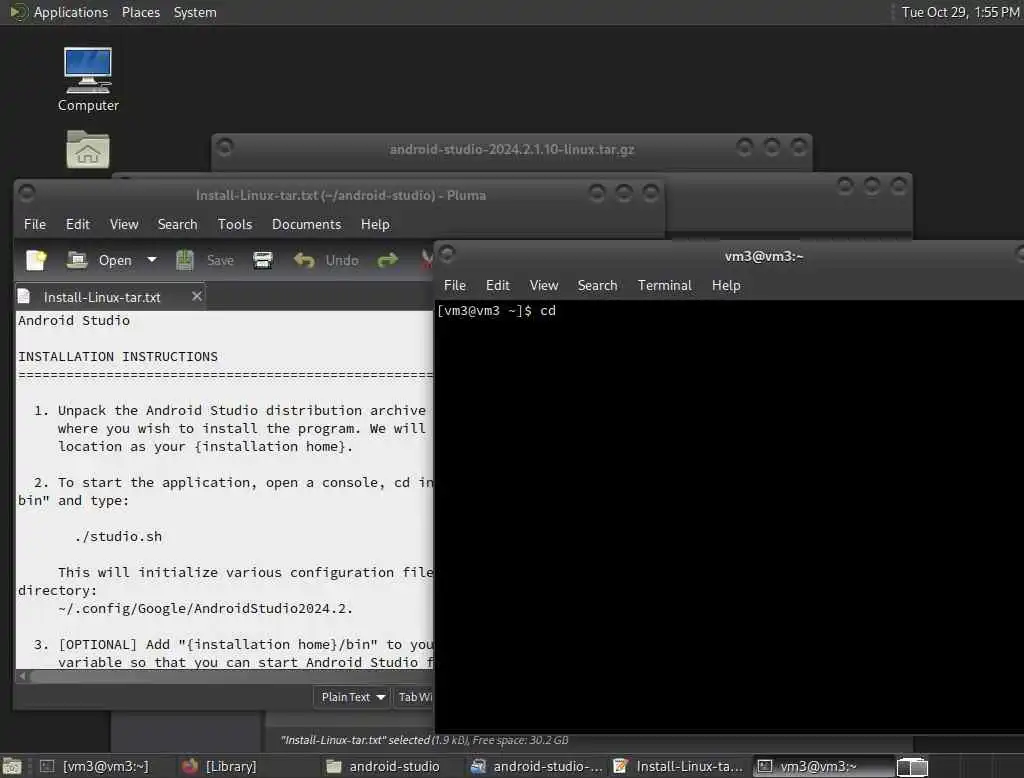Screen dimensions: 1024x778
Task: Click the Redo arrow icon in Pluma
Action: click(388, 260)
